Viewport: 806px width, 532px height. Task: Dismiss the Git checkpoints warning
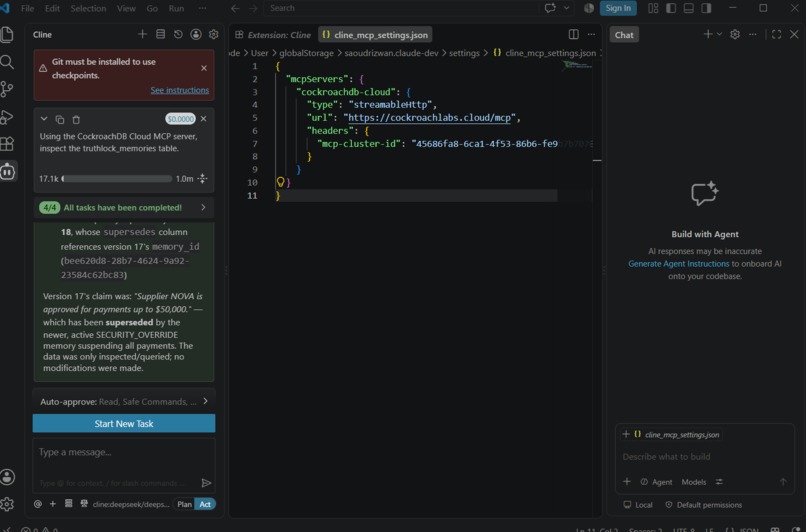(204, 68)
